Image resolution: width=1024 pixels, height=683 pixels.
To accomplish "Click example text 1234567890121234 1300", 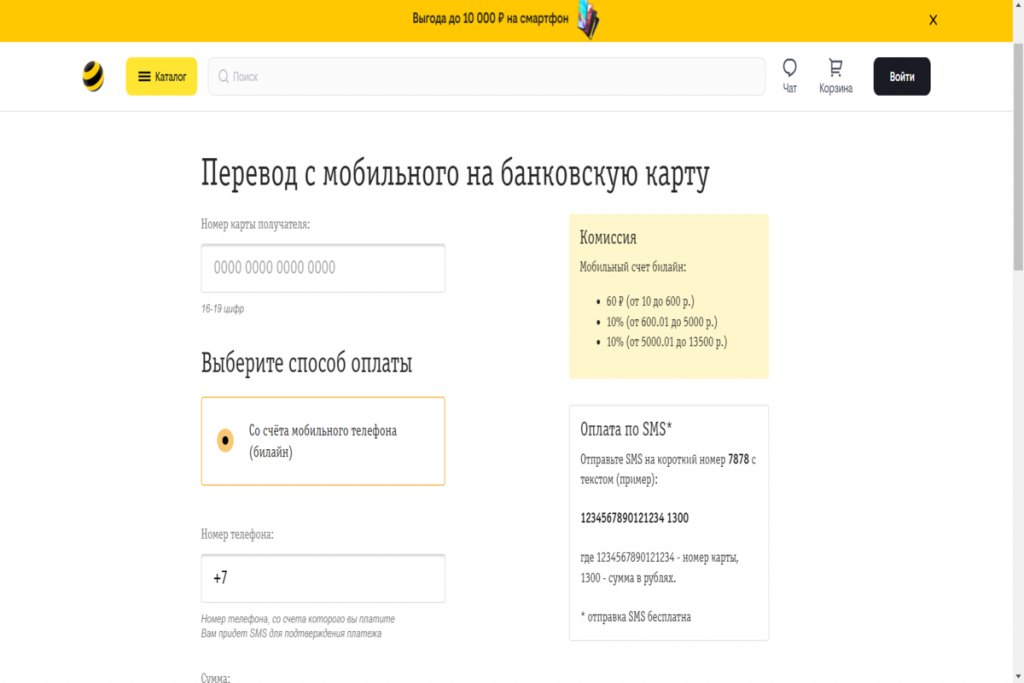I will [x=634, y=518].
